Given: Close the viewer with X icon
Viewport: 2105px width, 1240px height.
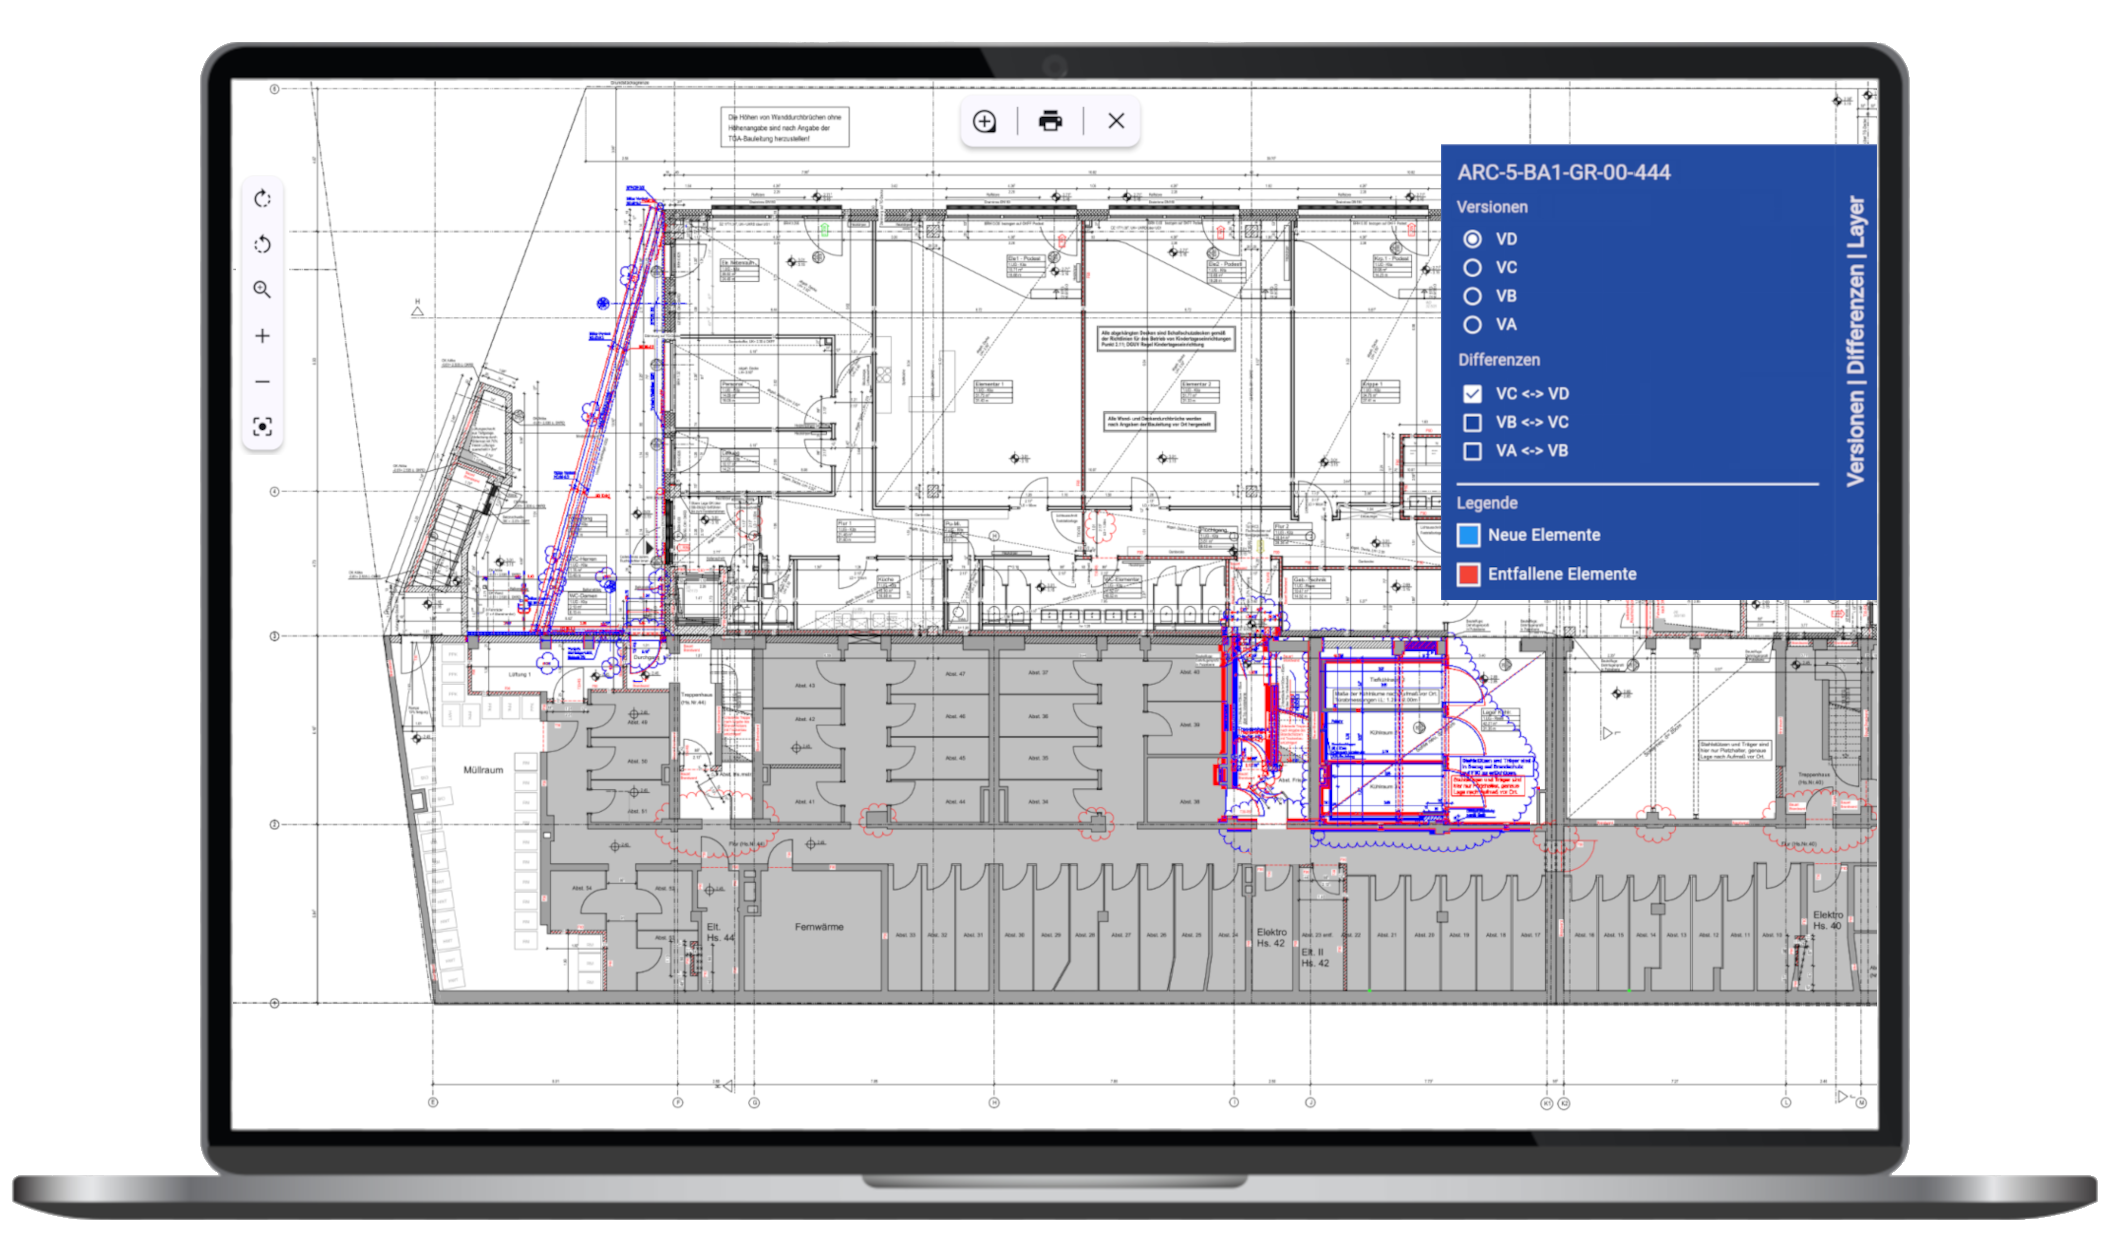Looking at the screenshot, I should click(x=1116, y=121).
